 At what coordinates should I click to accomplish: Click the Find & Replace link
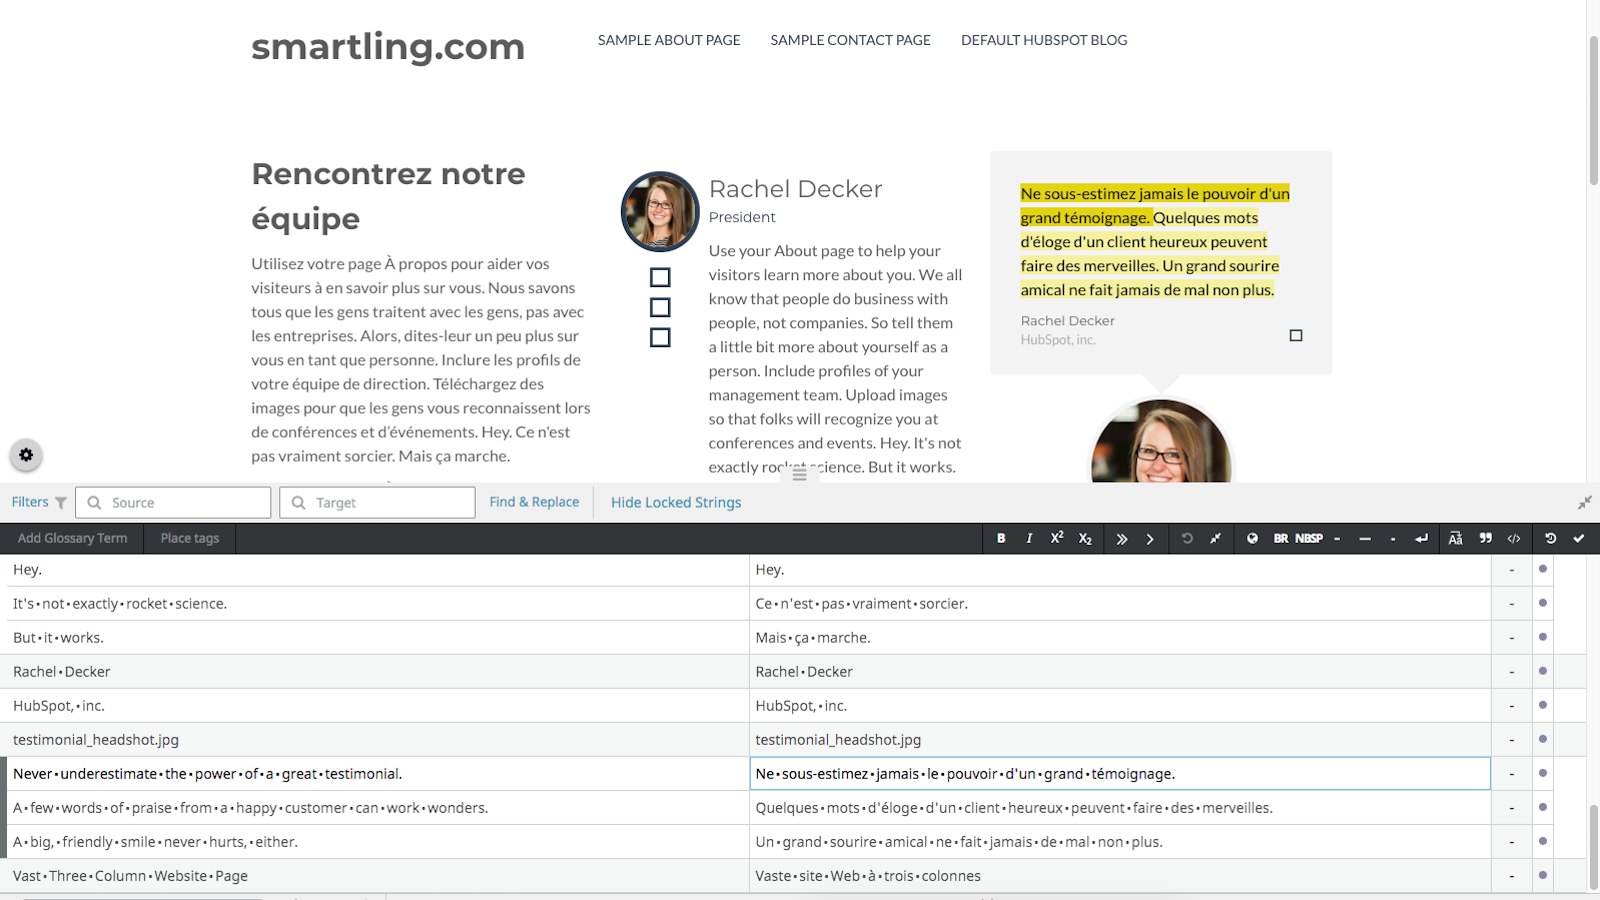pyautogui.click(x=534, y=502)
